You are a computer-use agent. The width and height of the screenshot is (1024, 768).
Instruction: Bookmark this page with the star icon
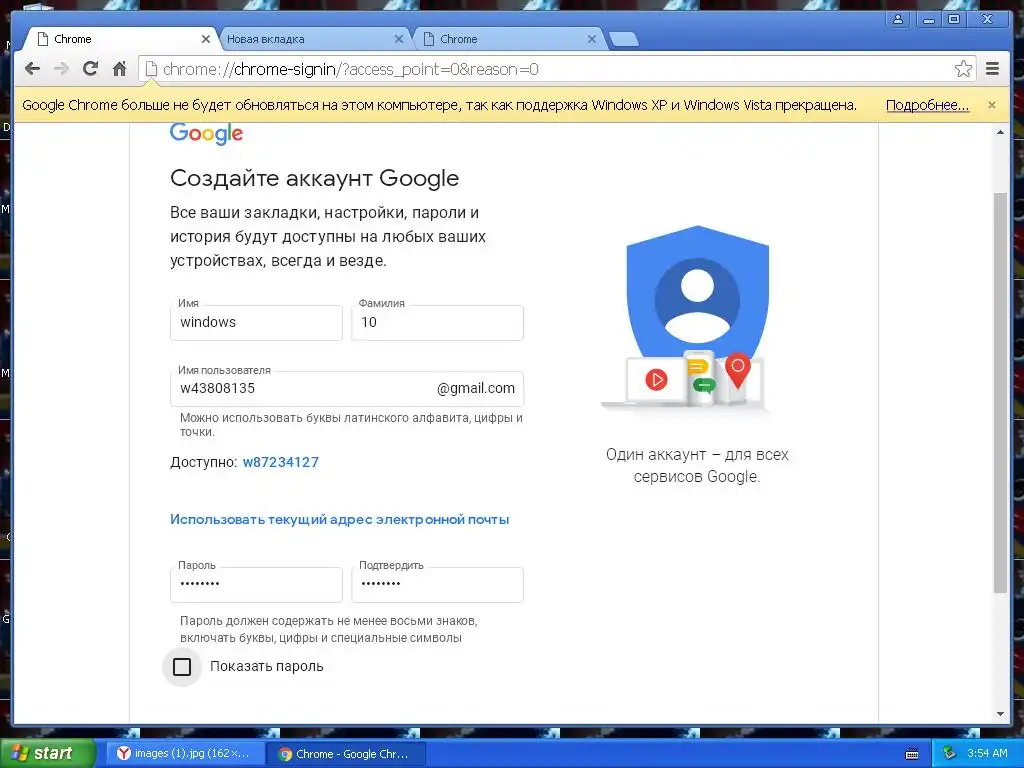[x=963, y=69]
